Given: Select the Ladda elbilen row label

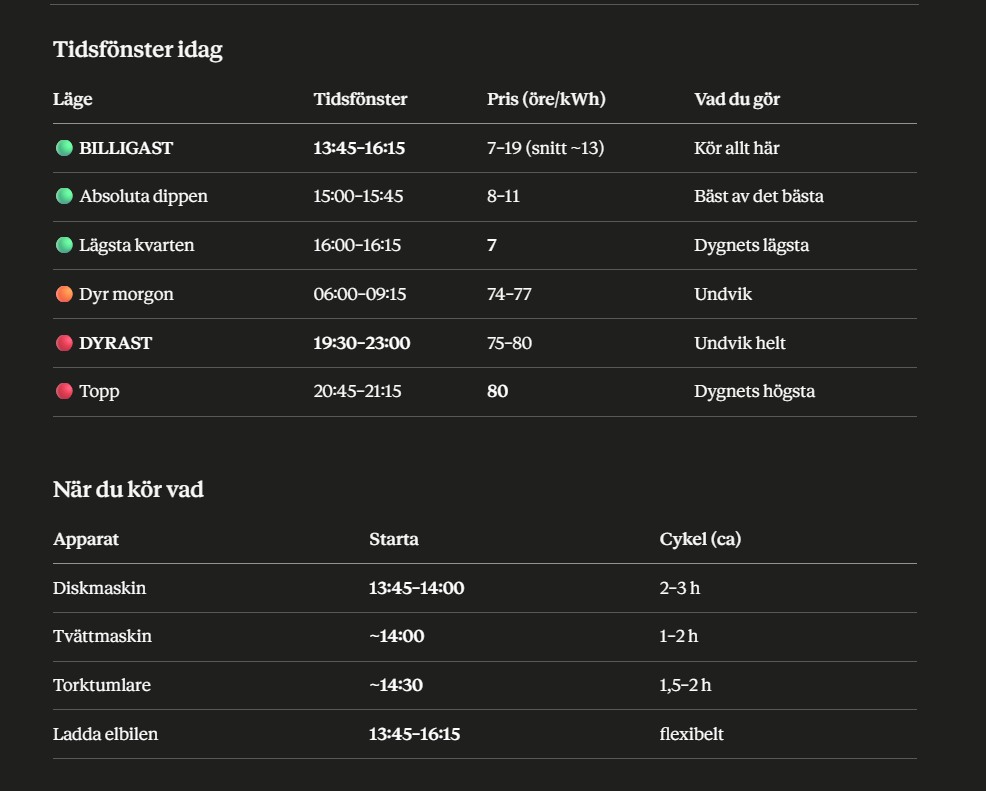Looking at the screenshot, I should 106,734.
